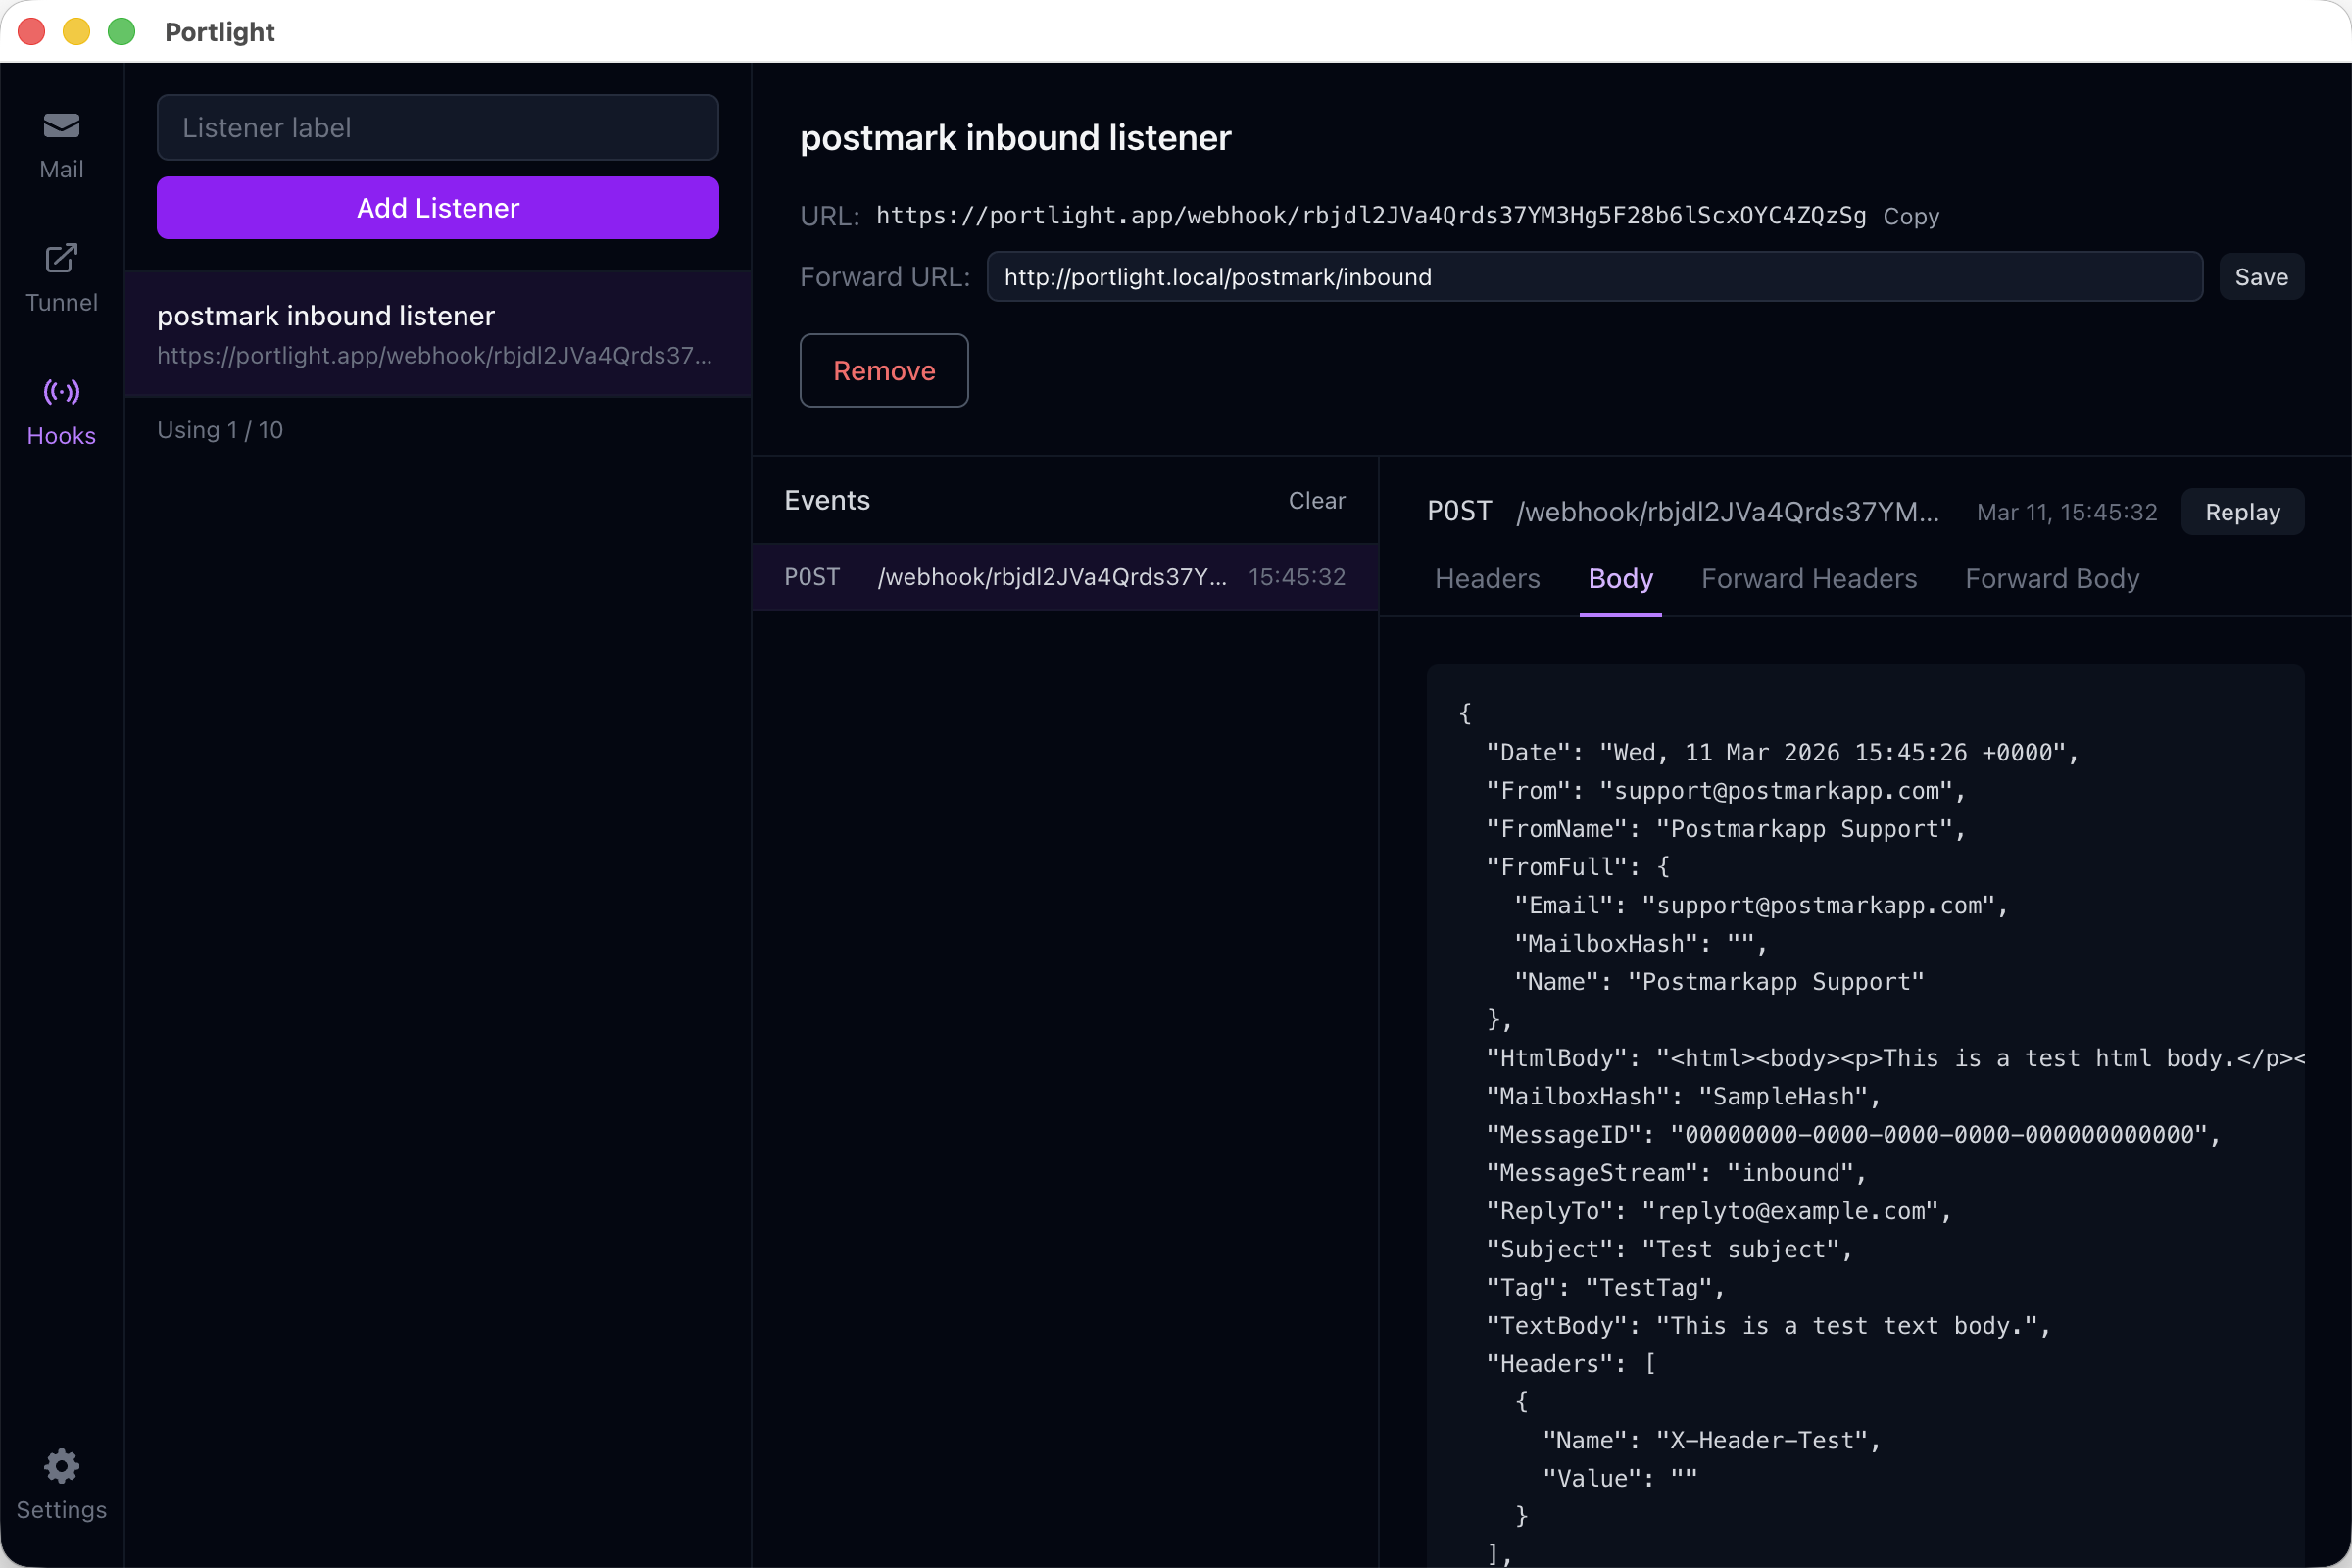The width and height of the screenshot is (2352, 1568).
Task: Click the red close window button
Action: coord(32,32)
